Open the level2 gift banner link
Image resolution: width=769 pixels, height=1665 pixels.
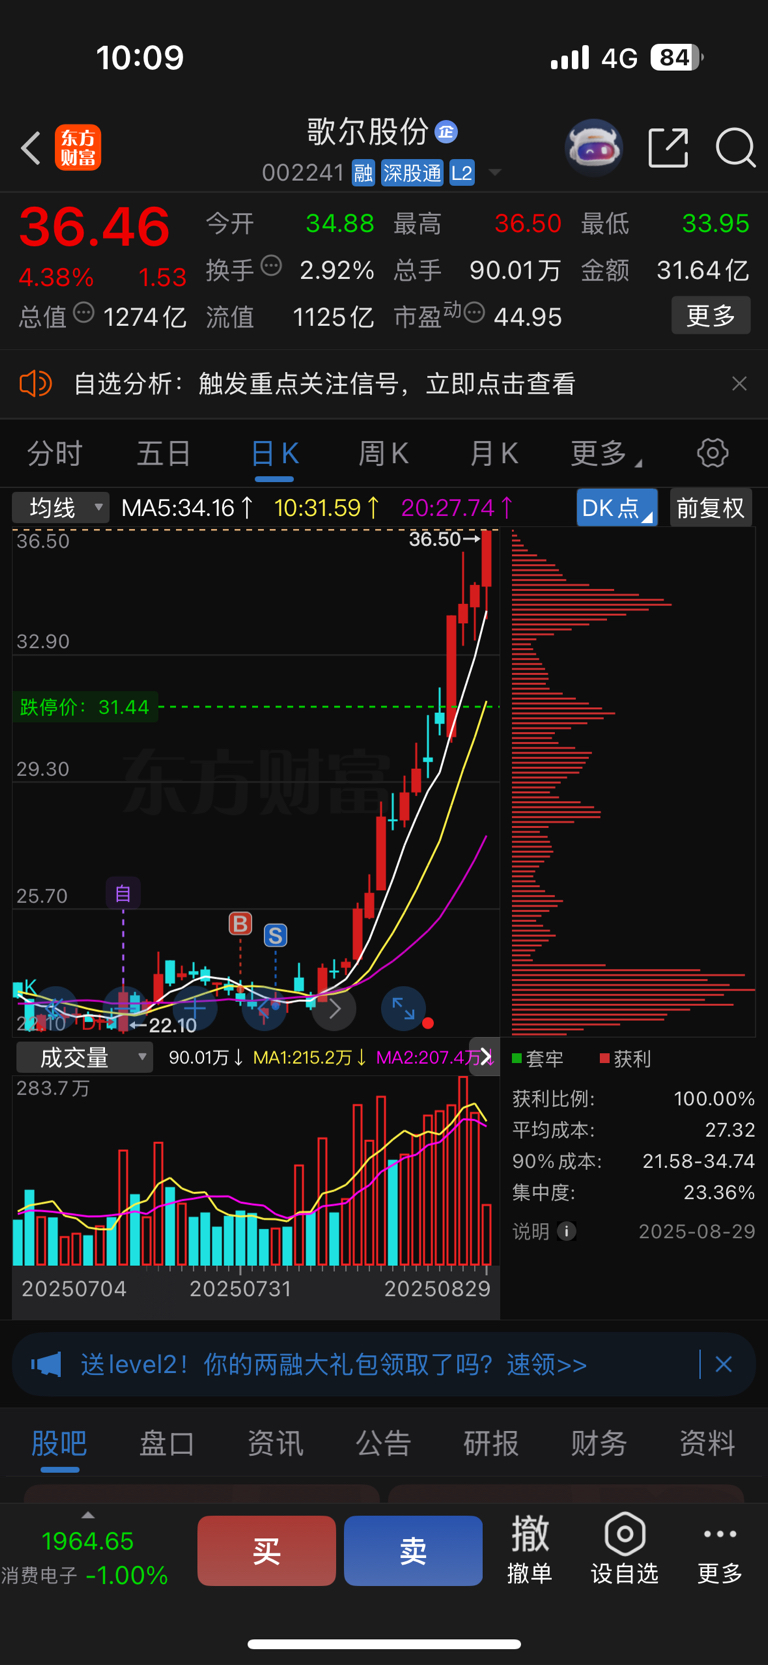click(x=334, y=1365)
